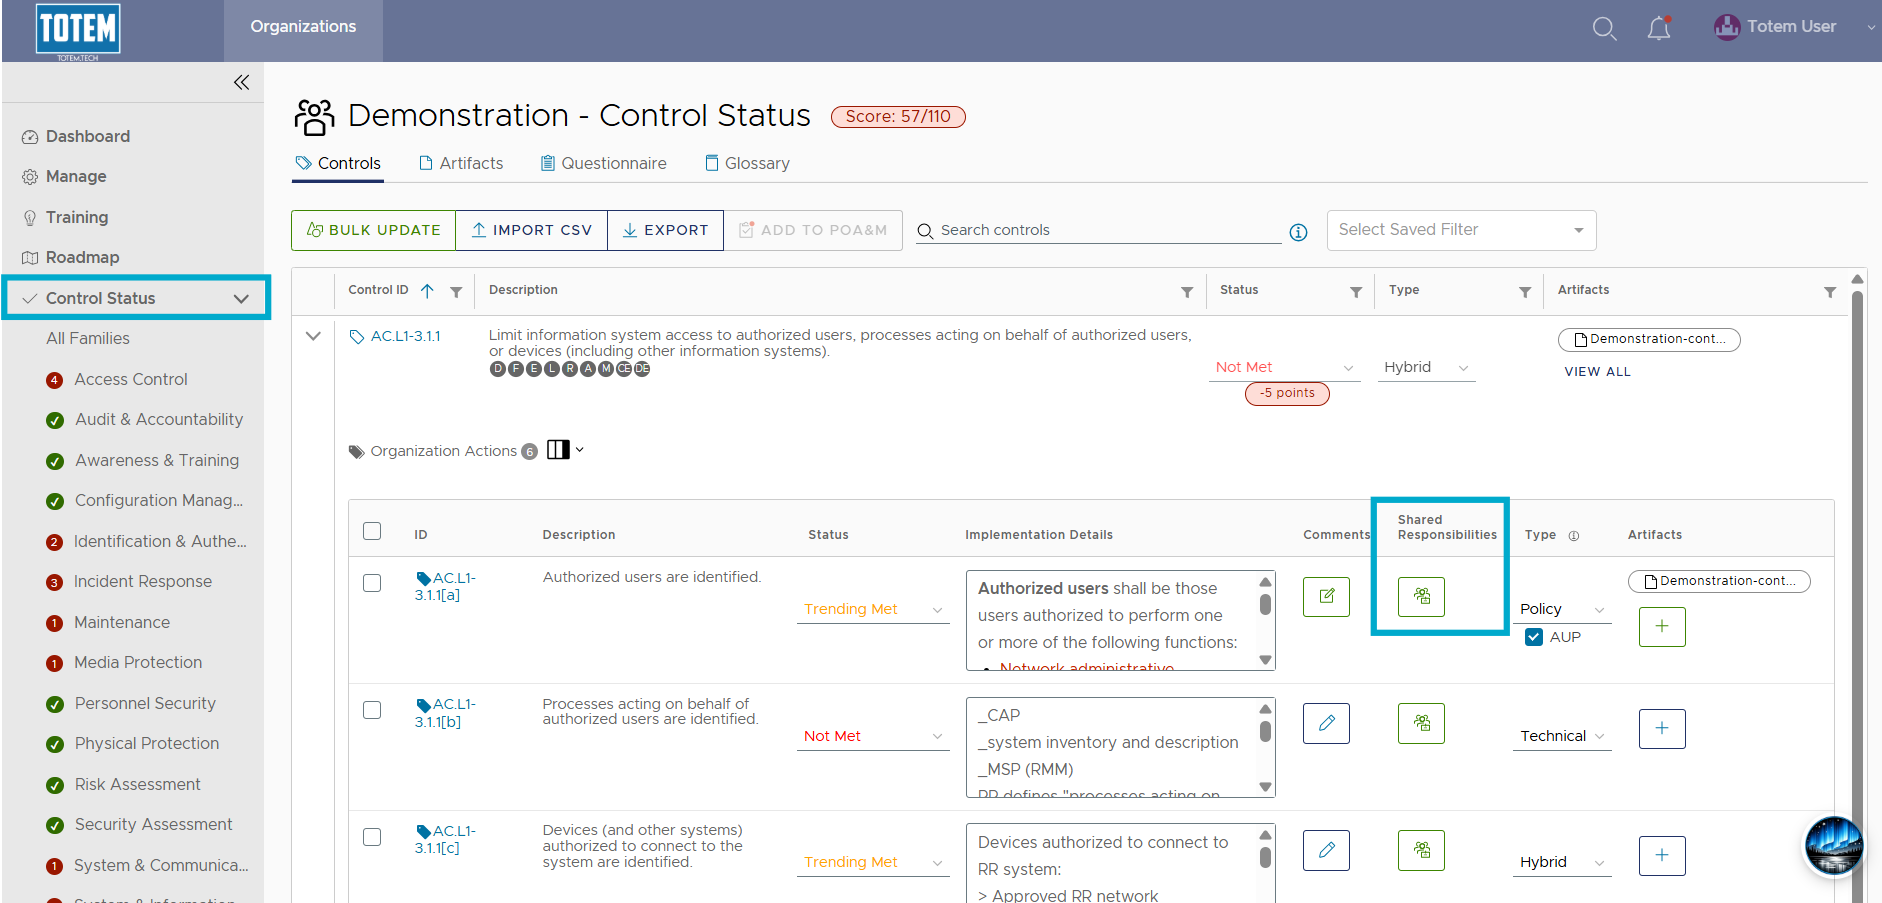Check the AC.L1-3.1.1[a] row checkbox
1882x903 pixels.
click(x=372, y=583)
